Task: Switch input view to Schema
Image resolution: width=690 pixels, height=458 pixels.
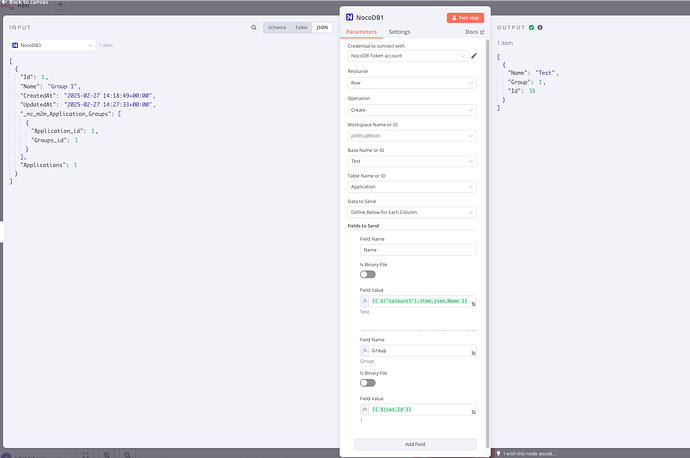Action: point(277,27)
